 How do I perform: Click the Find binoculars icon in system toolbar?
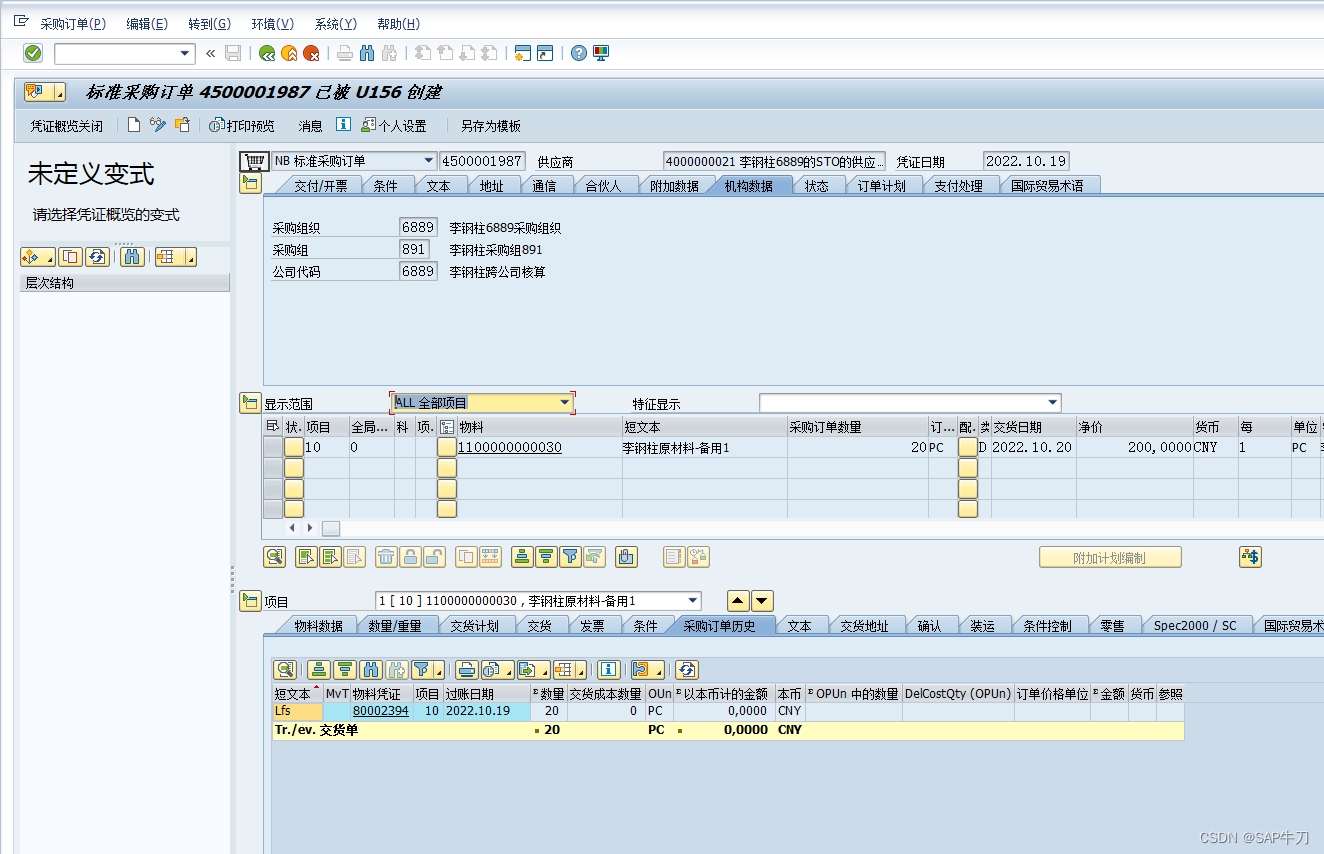click(x=367, y=53)
